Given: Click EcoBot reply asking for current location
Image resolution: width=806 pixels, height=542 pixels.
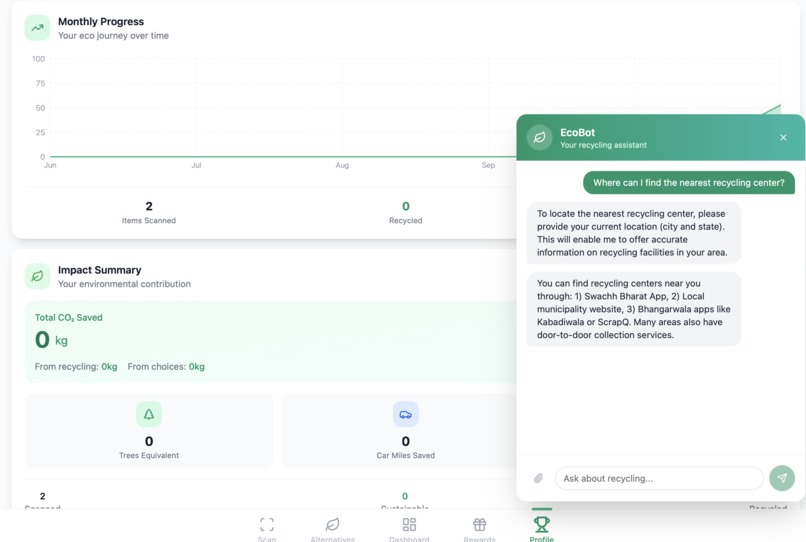Looking at the screenshot, I should [x=634, y=233].
